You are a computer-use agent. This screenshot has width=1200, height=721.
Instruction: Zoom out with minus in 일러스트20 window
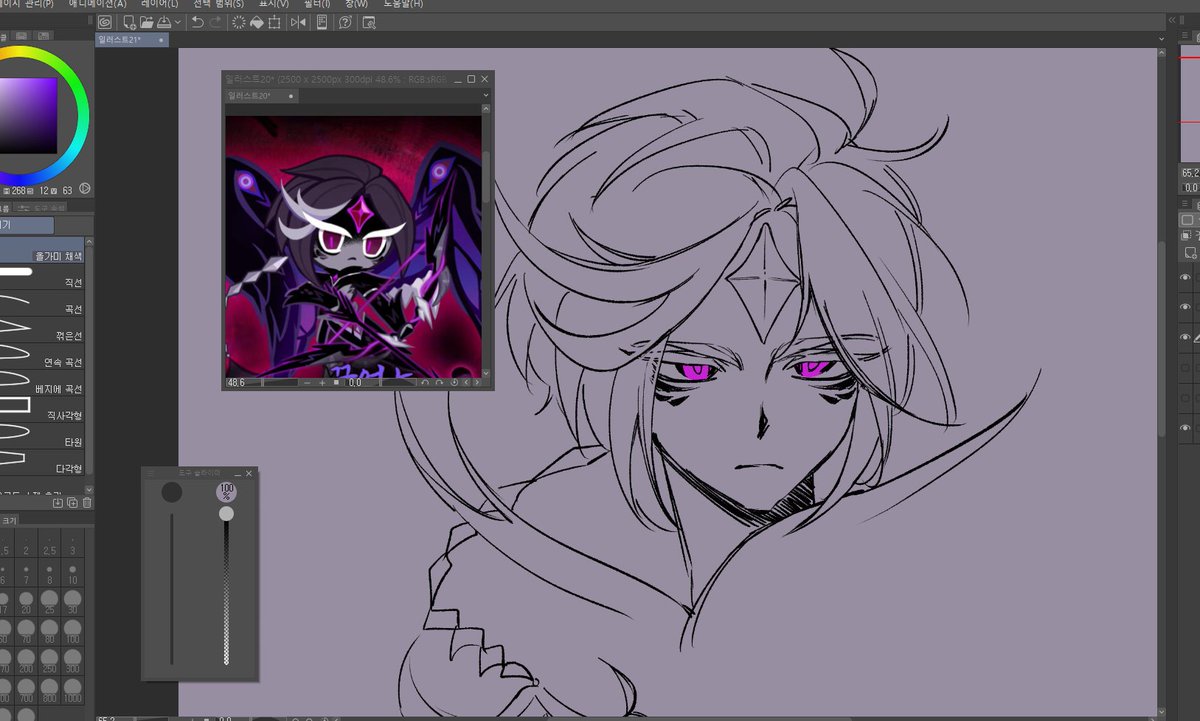(x=307, y=383)
